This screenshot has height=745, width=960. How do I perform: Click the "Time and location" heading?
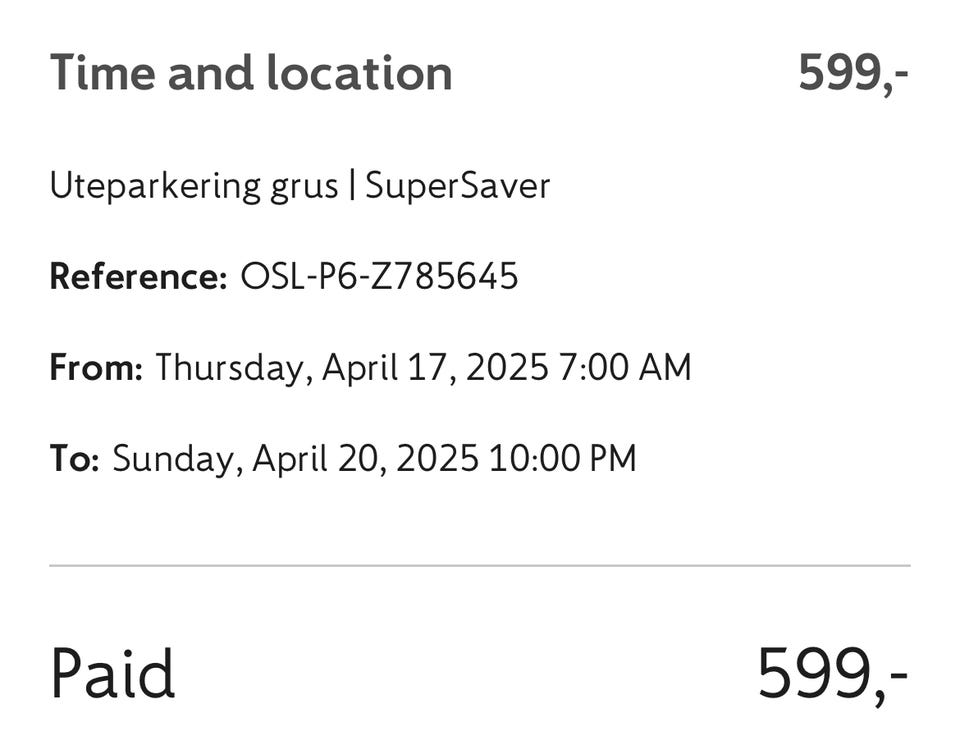[251, 74]
